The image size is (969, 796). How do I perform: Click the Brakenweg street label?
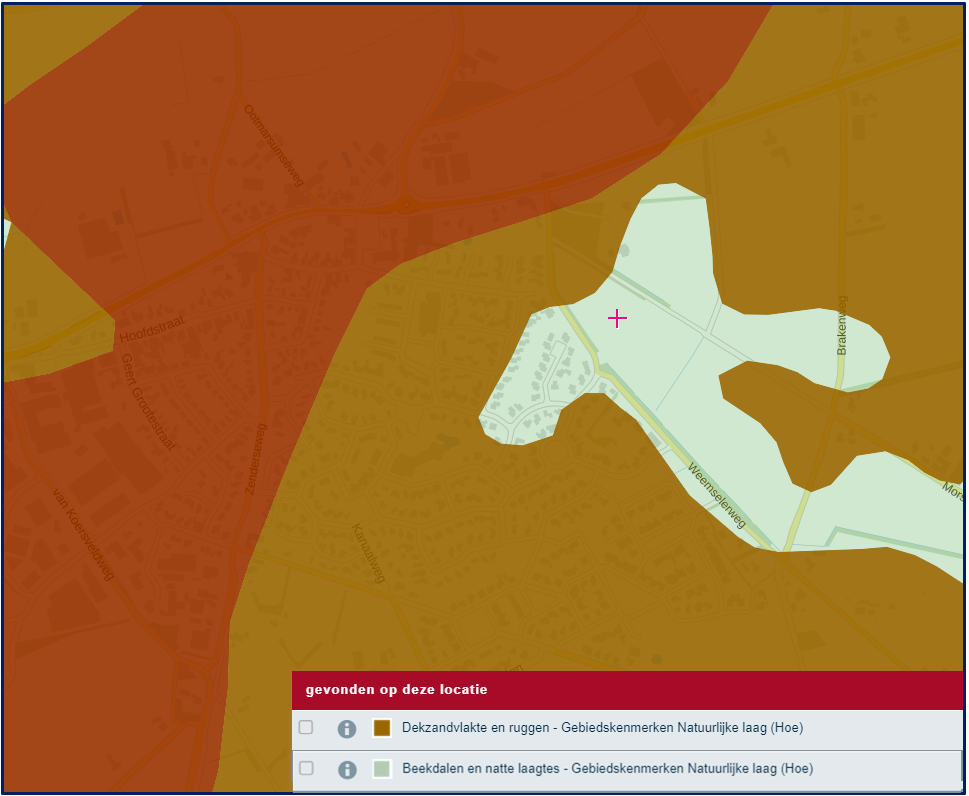click(842, 325)
